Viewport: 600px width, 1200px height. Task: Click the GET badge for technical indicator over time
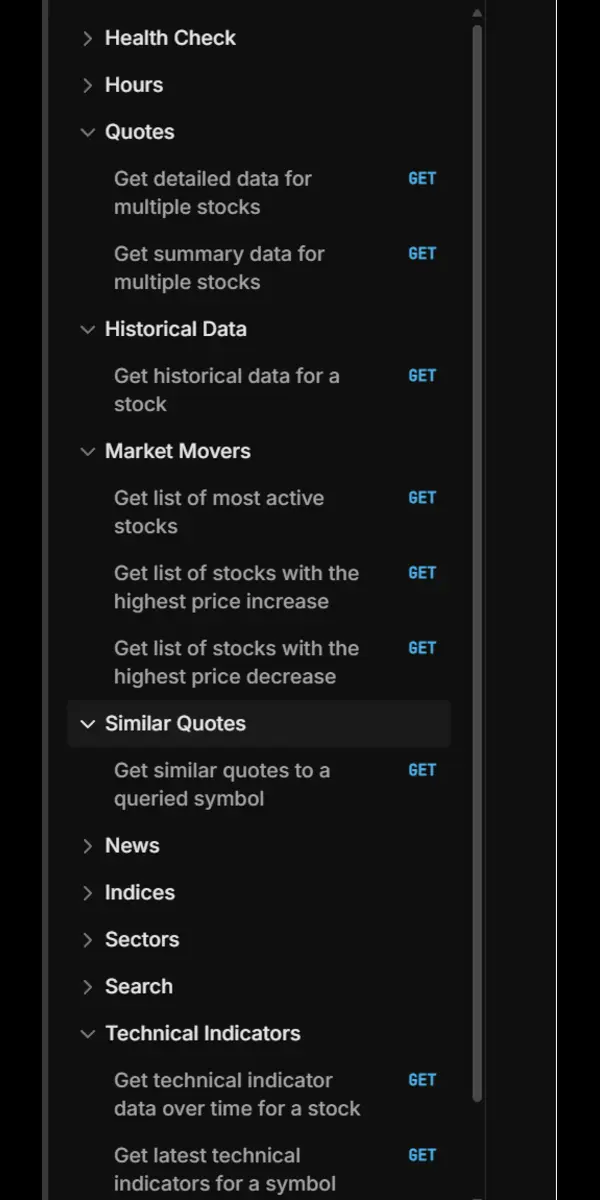pyautogui.click(x=422, y=1079)
